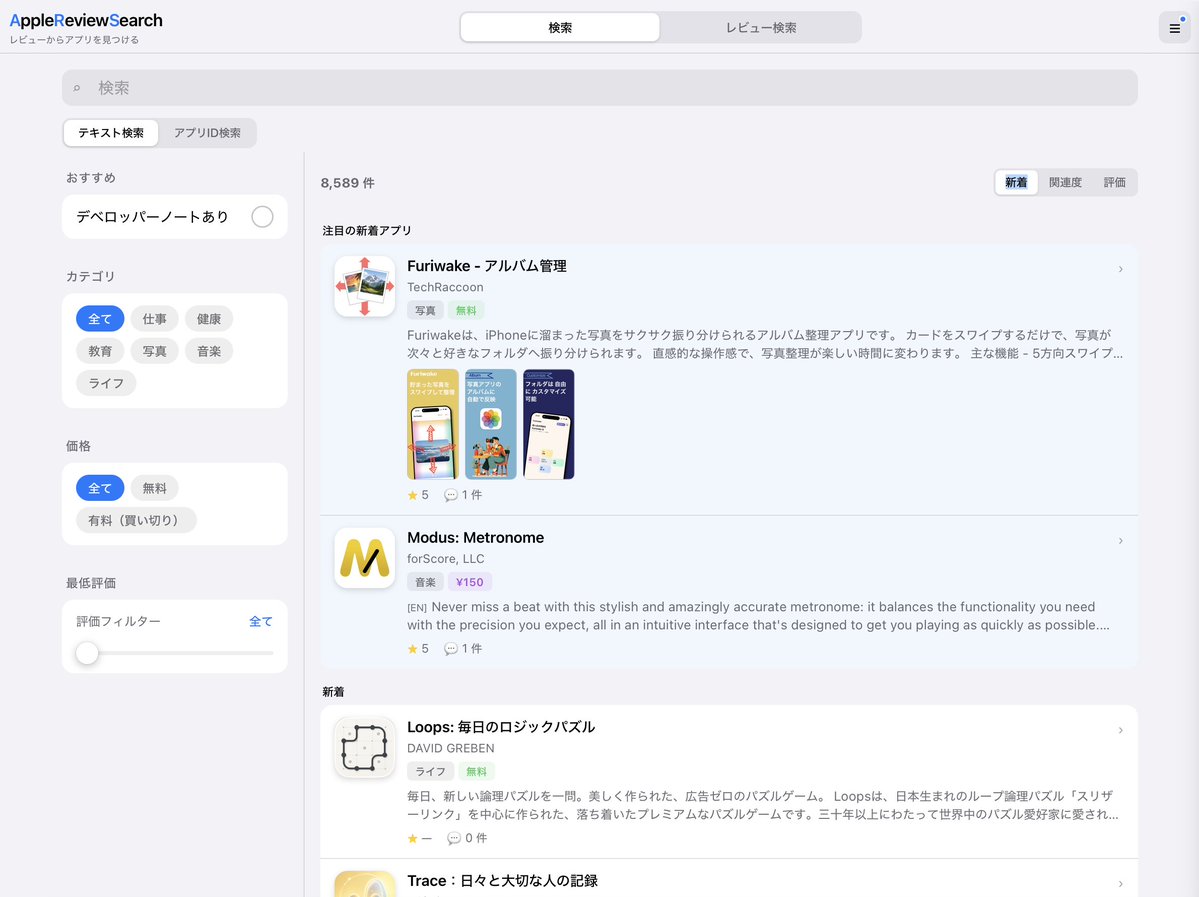The height and width of the screenshot is (897, 1199).
Task: Select the アプリID検索 tab
Action: coord(207,133)
